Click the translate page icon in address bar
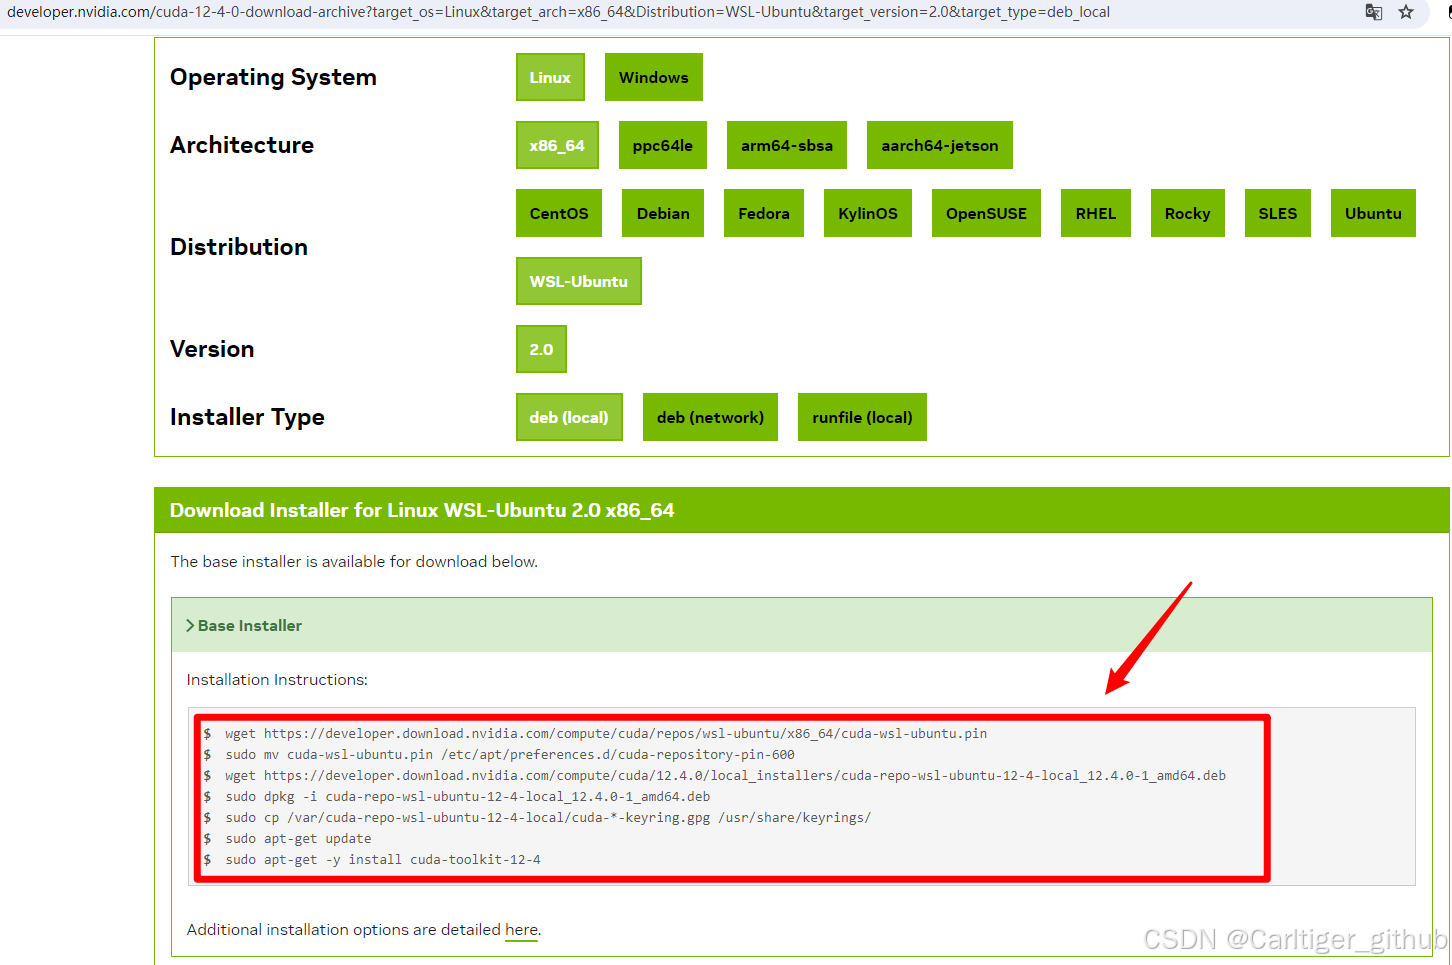 click(1374, 12)
